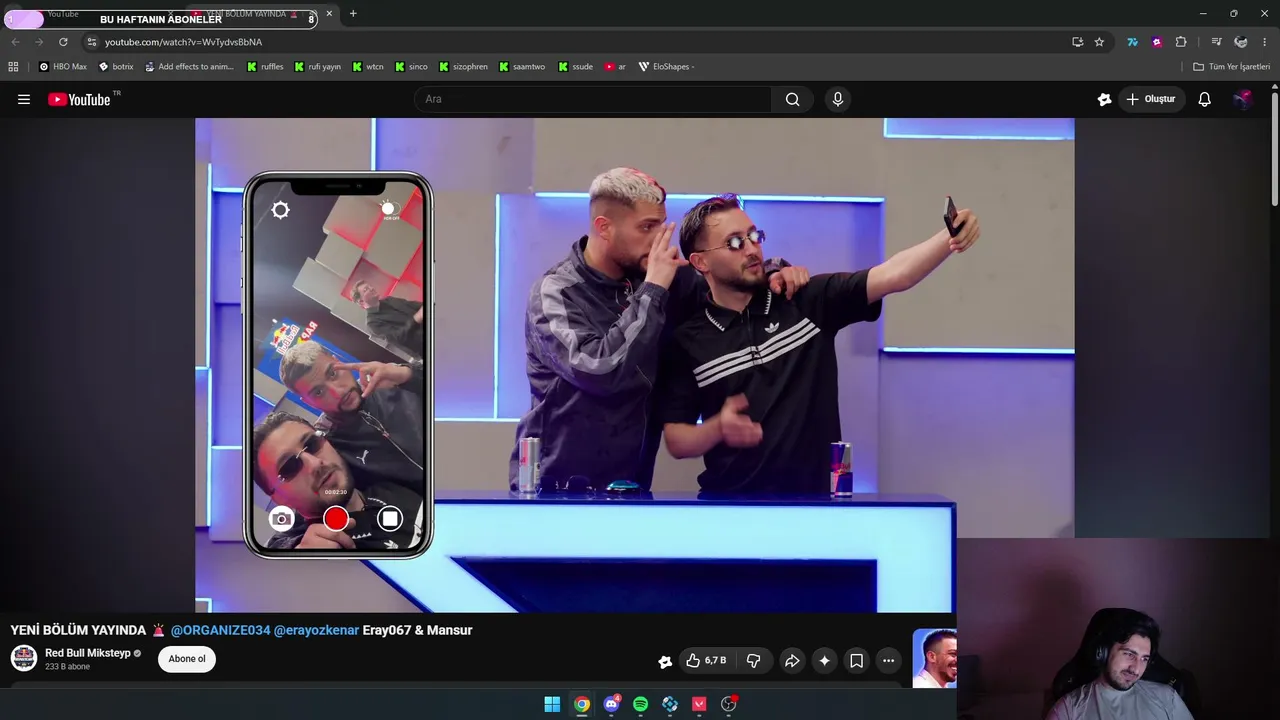Focus the YouTube Ara search field
The width and height of the screenshot is (1280, 720).
tap(592, 99)
